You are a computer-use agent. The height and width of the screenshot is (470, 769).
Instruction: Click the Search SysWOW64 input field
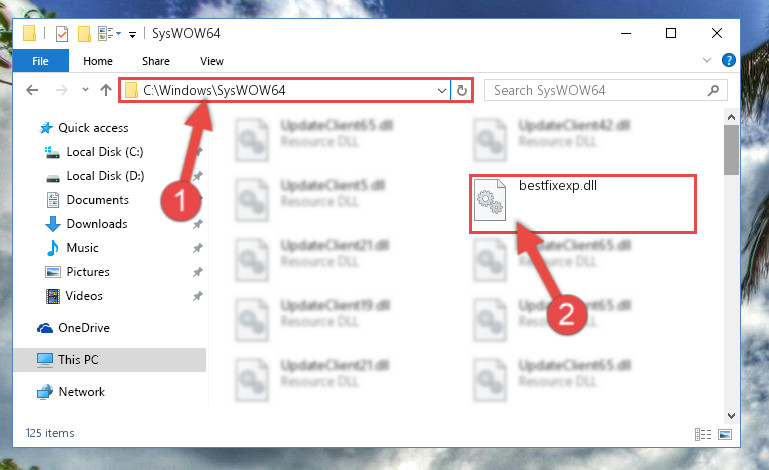[x=596, y=90]
